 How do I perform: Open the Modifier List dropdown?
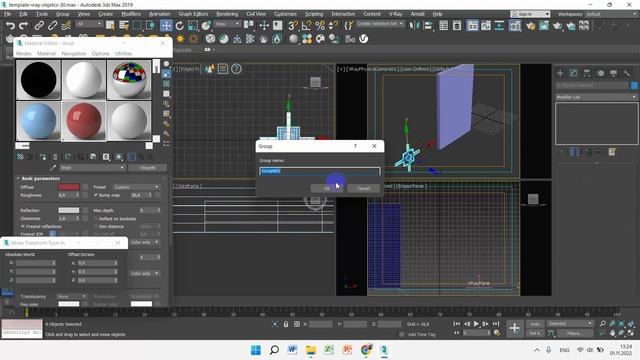pos(596,97)
